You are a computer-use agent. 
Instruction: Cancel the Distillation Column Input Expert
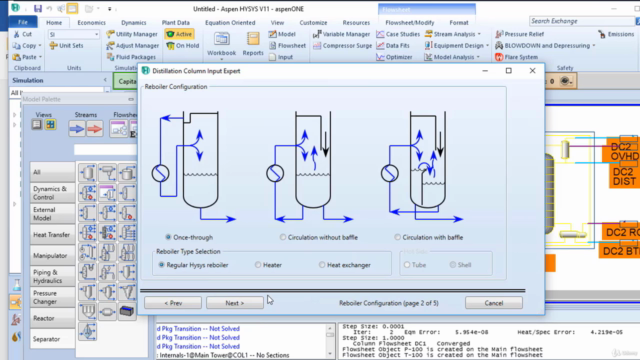(493, 303)
